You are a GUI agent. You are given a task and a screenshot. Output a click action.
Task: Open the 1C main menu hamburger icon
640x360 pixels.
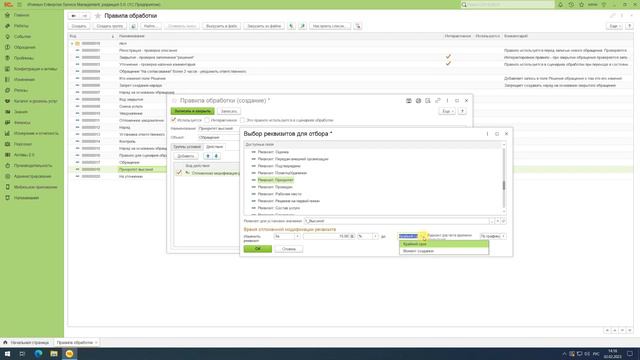pyautogui.click(x=19, y=4)
